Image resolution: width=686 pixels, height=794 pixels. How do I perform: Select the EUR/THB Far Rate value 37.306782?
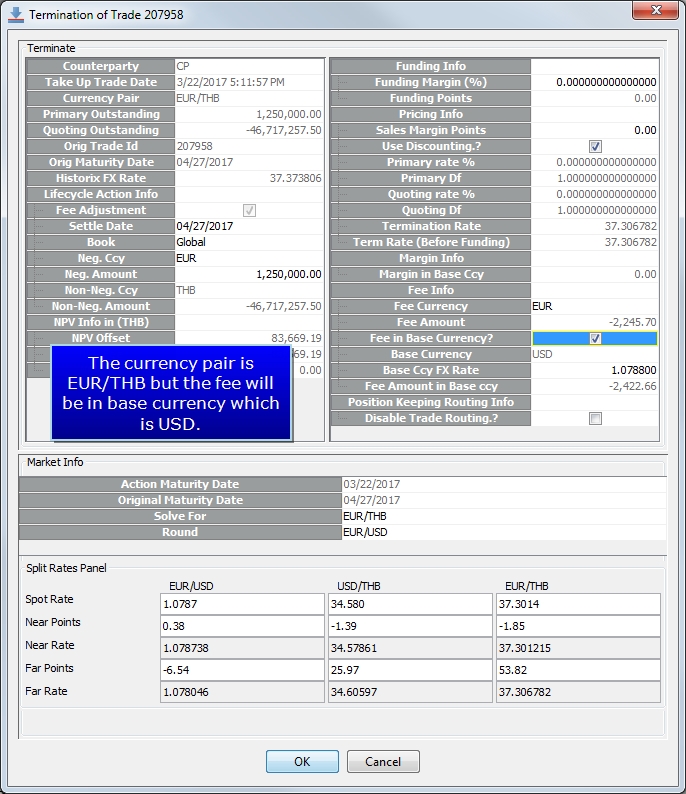click(578, 692)
